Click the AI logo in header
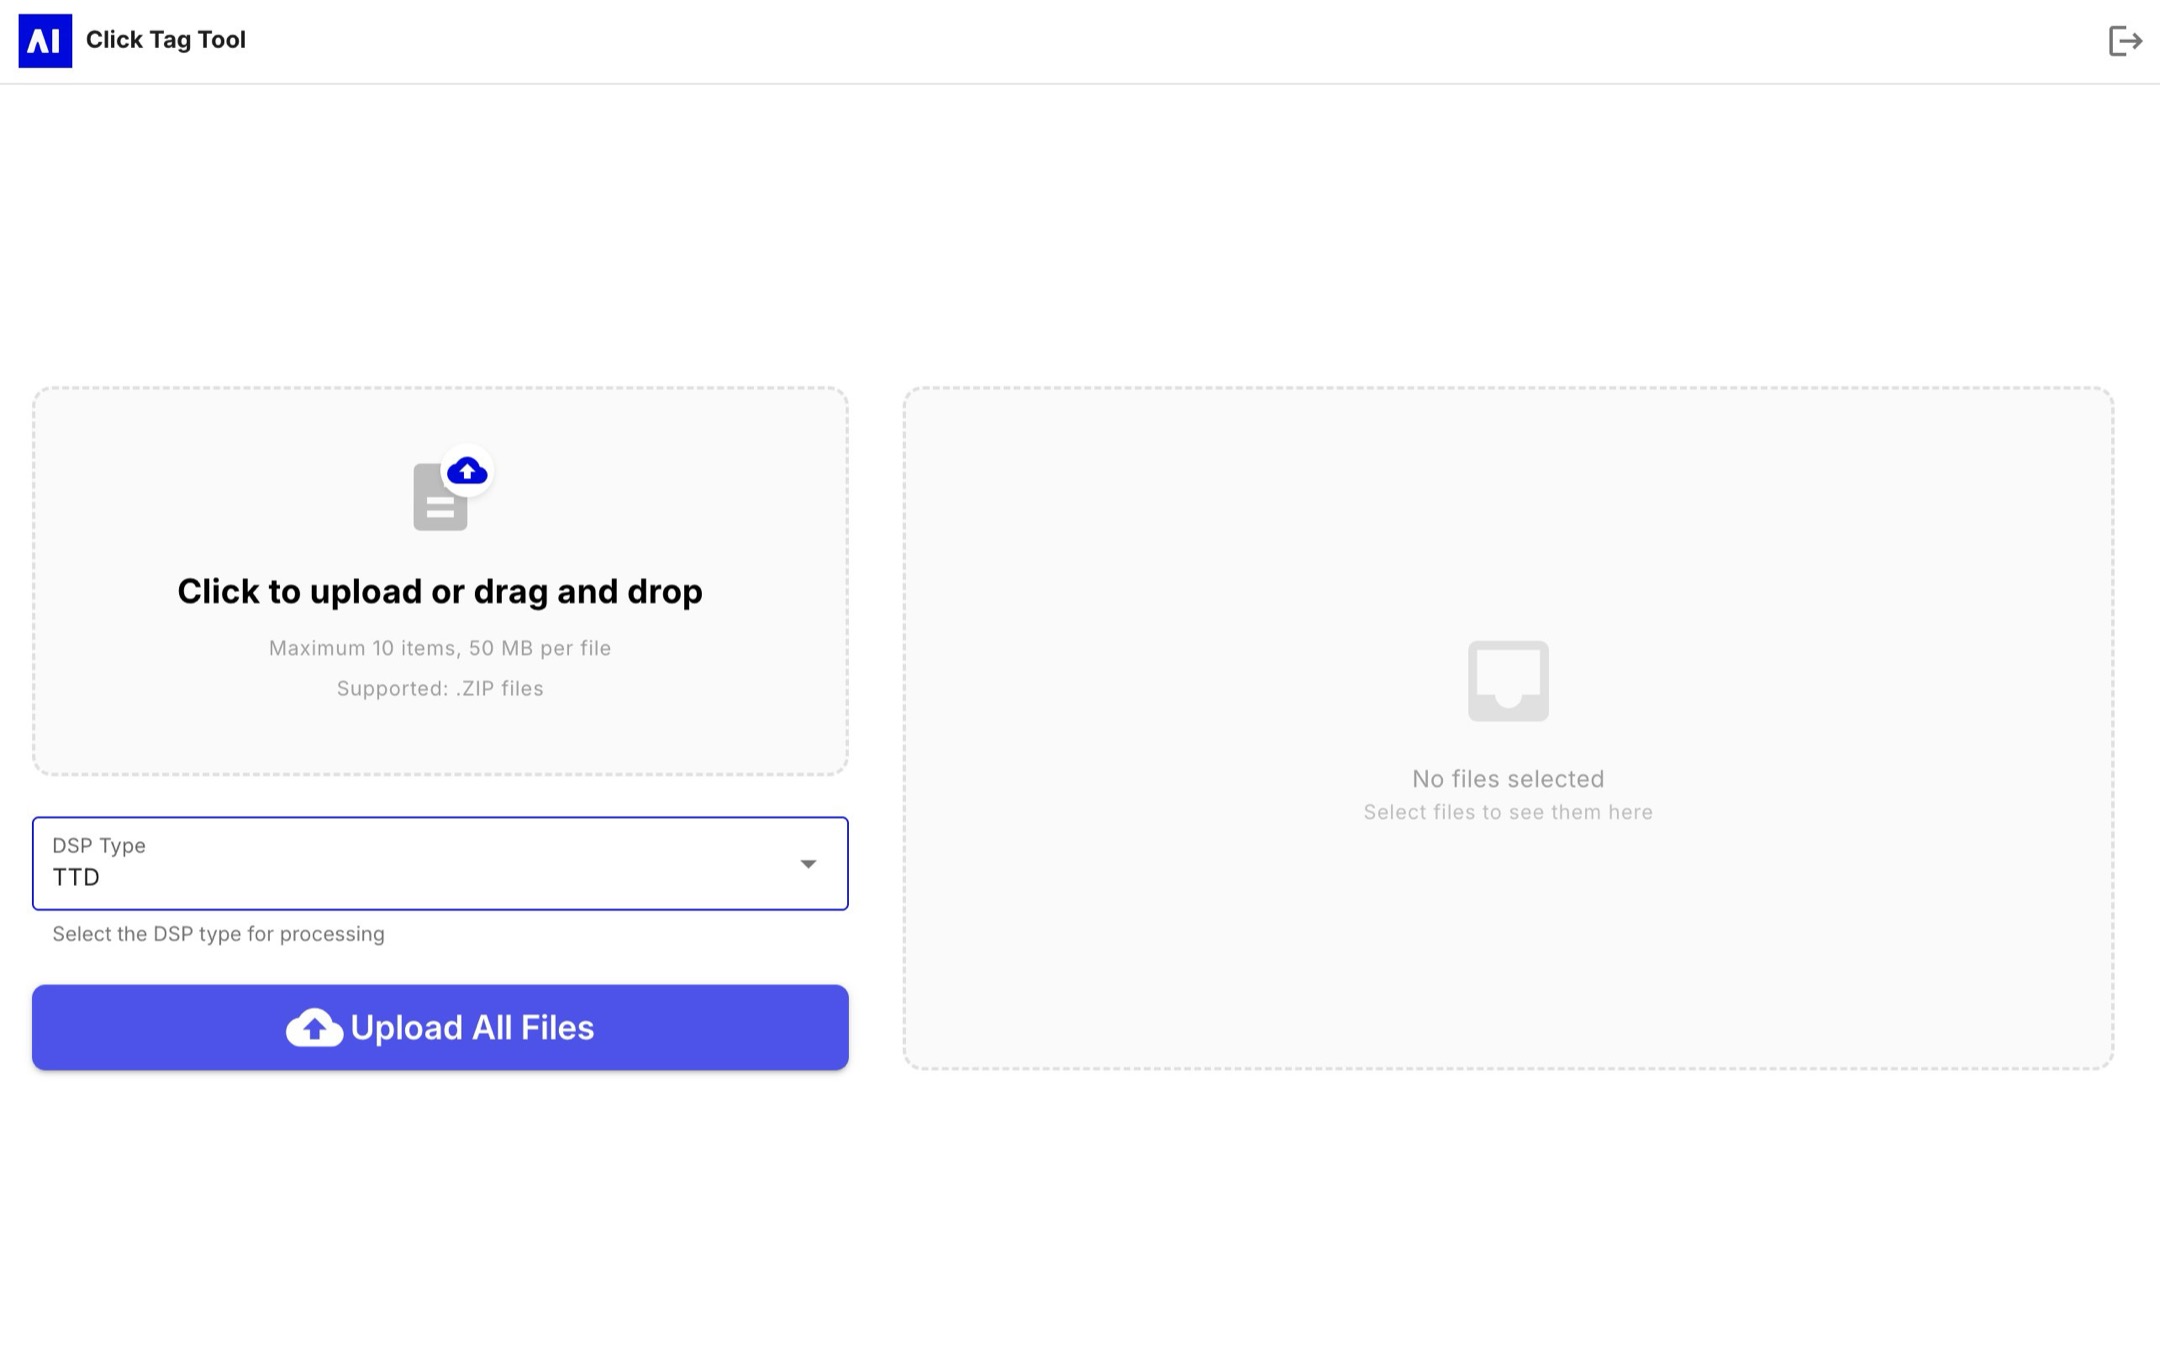Image resolution: width=2160 pixels, height=1349 pixels. 45,41
